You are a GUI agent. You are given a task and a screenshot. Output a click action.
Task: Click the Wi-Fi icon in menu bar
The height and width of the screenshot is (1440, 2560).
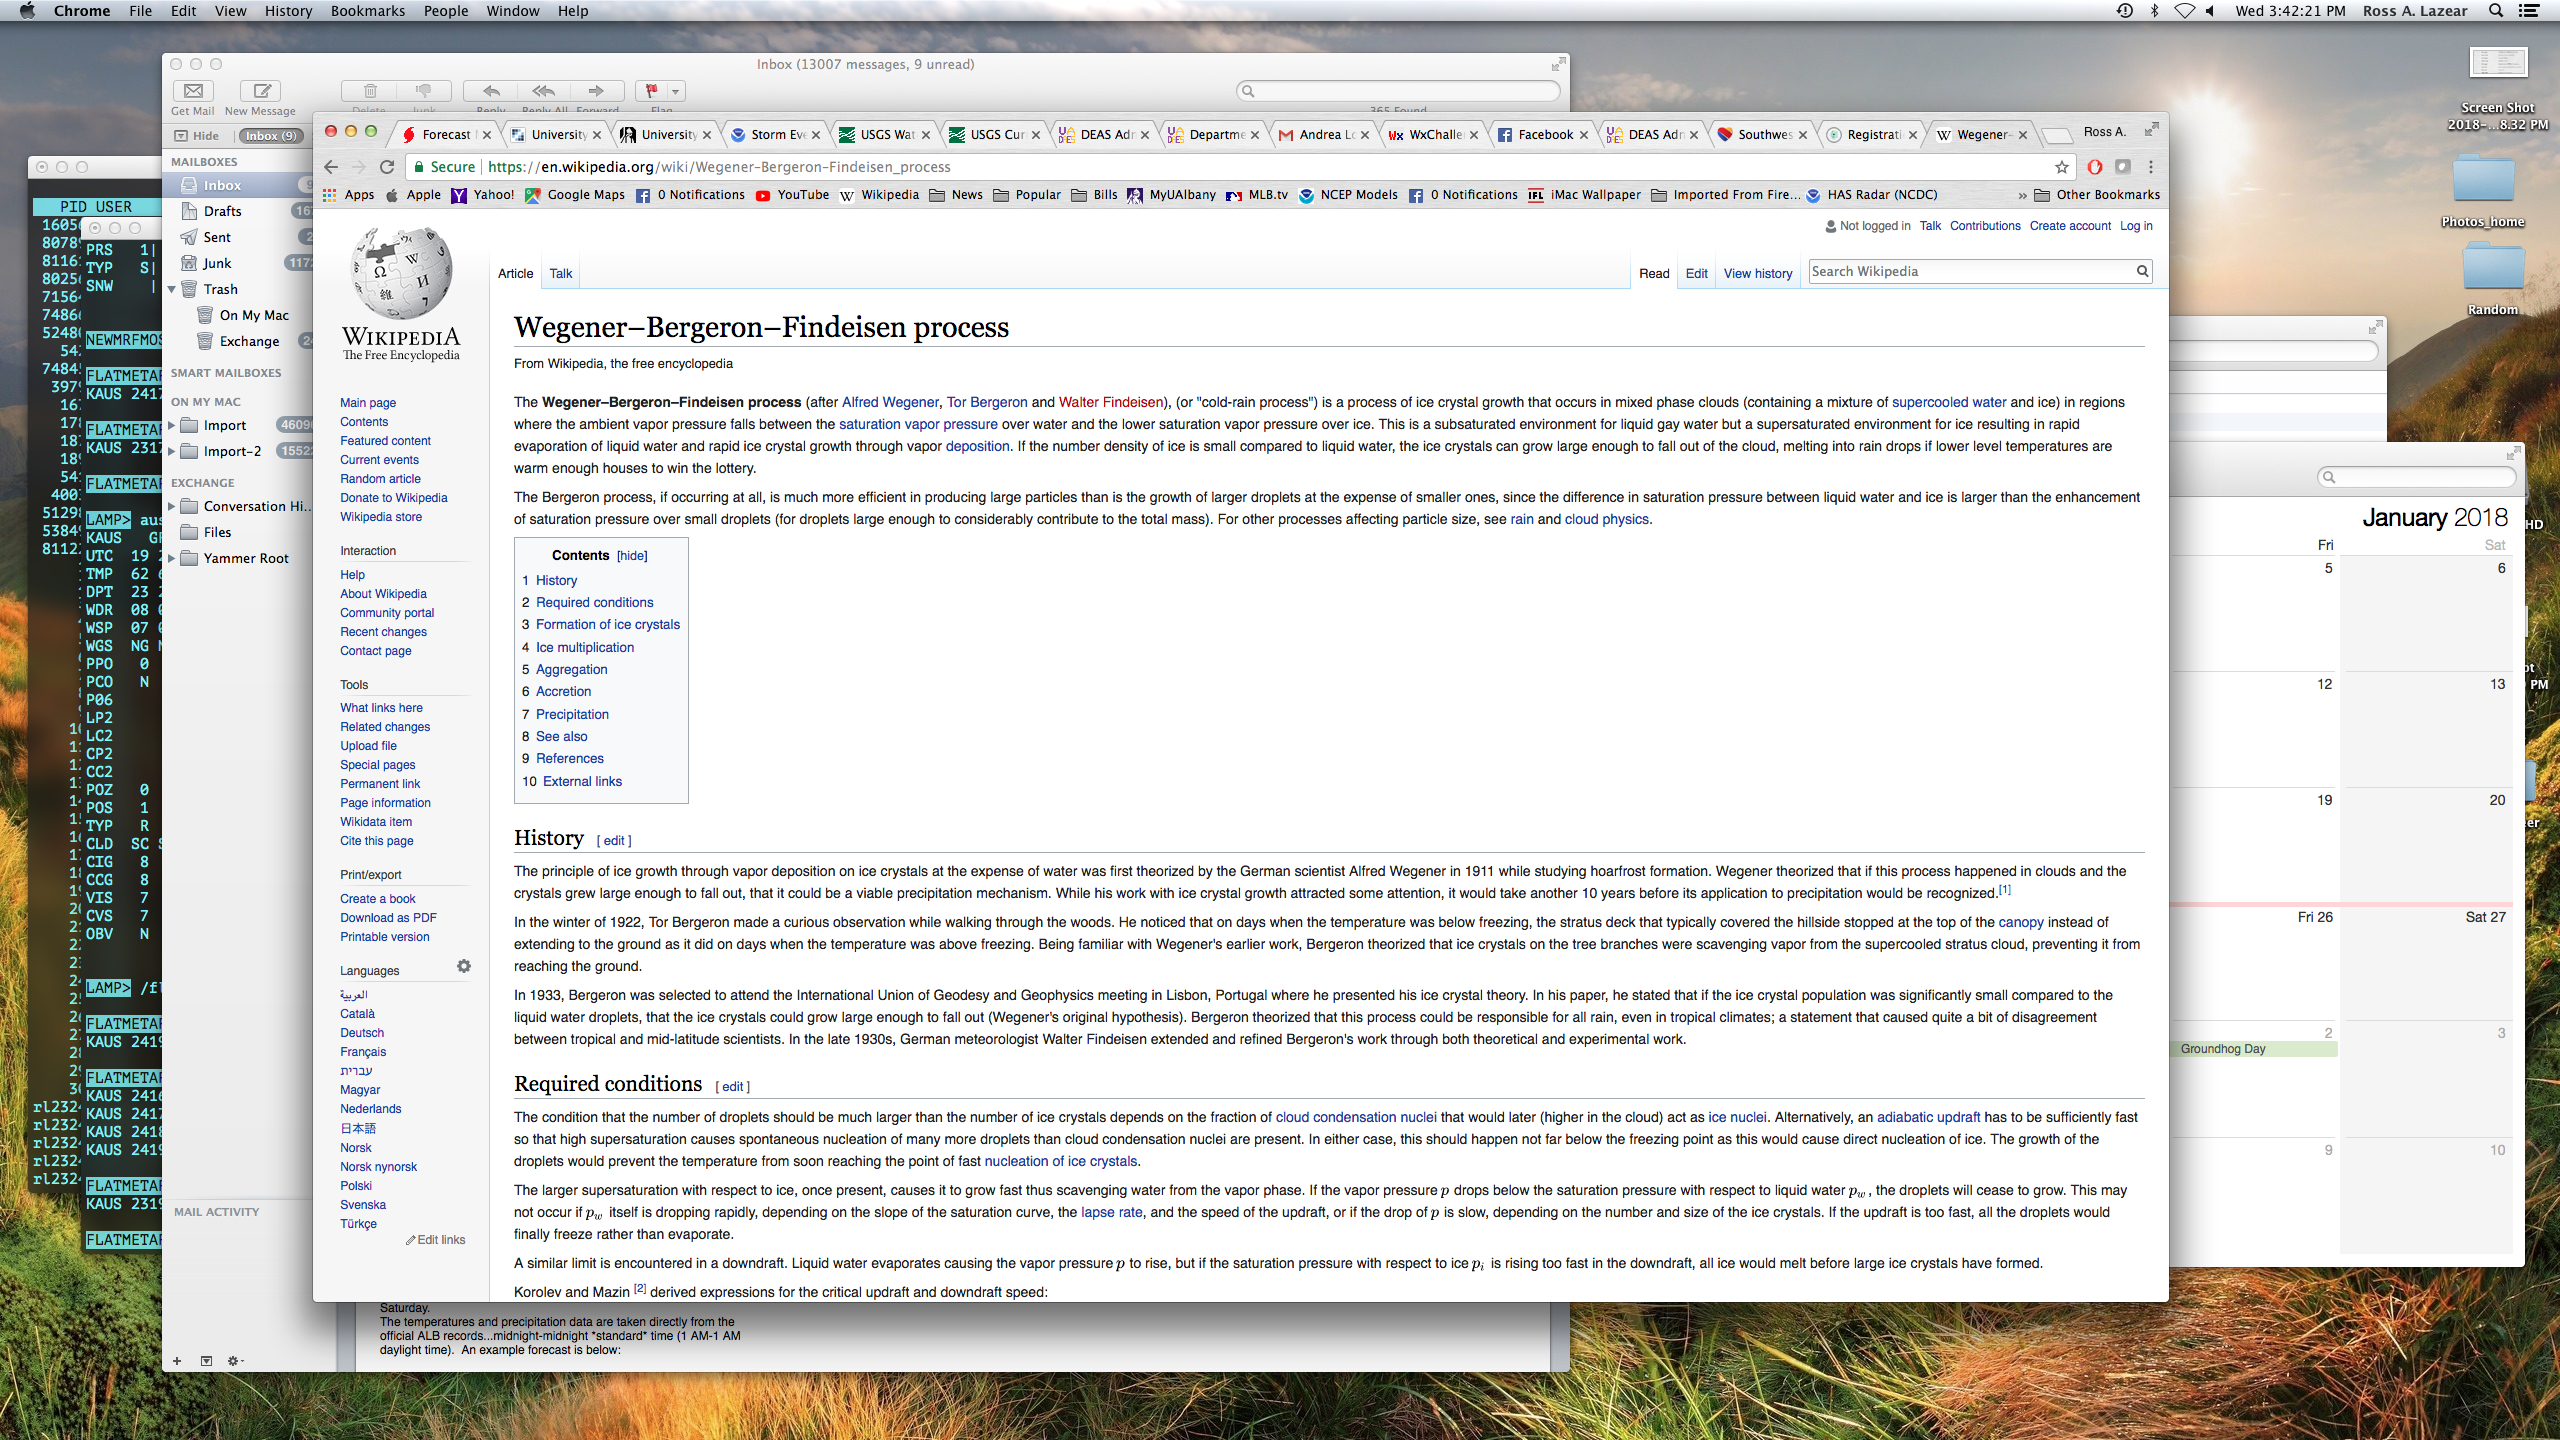coord(2184,11)
